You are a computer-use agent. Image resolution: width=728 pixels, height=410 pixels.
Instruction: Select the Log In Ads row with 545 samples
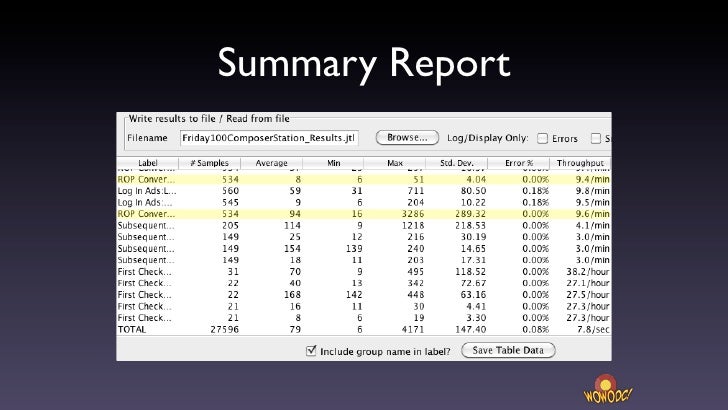tap(364, 202)
